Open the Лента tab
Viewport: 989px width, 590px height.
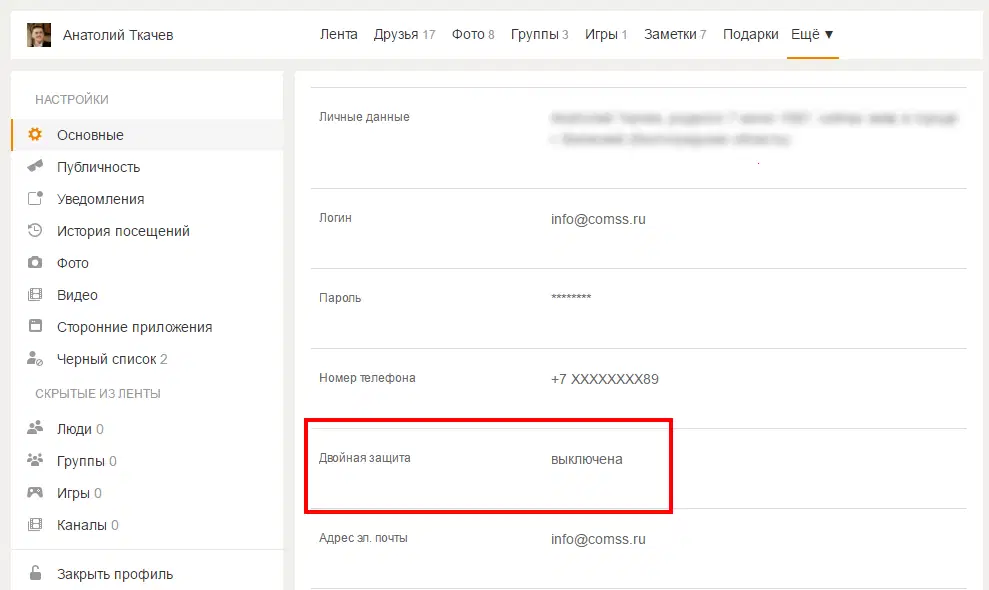[339, 34]
